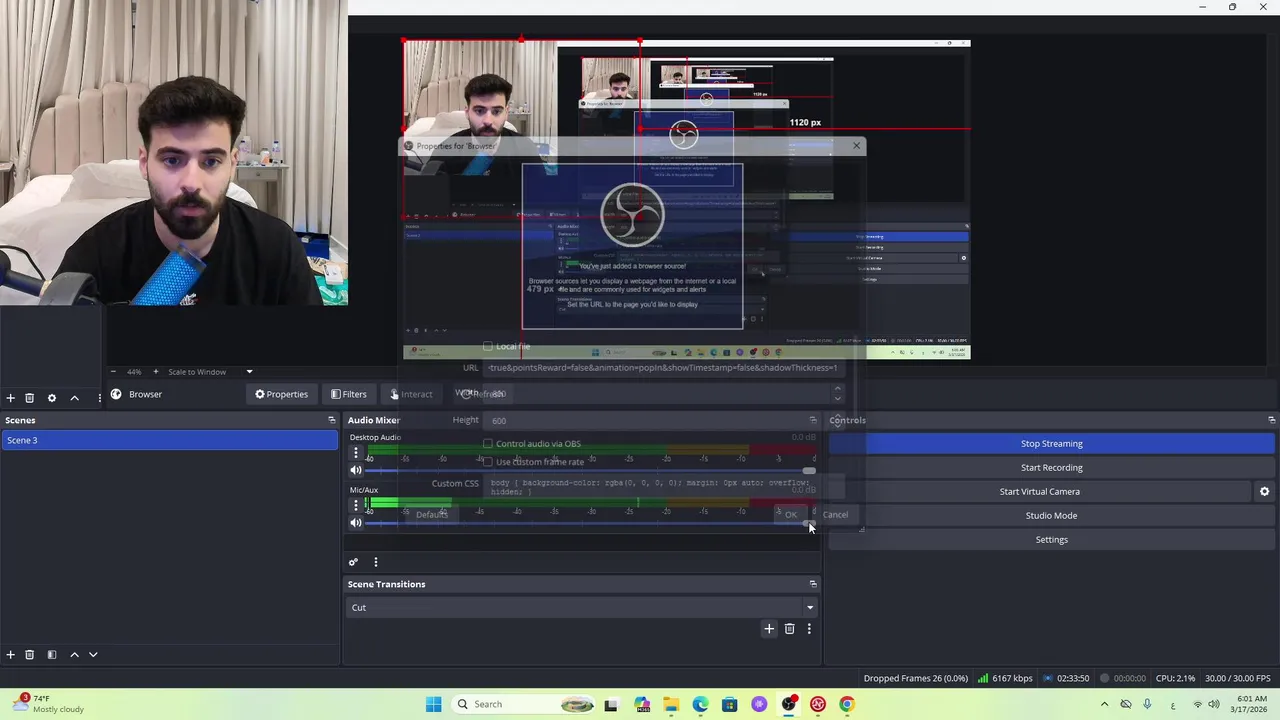Open virtual camera settings gear icon
The image size is (1280, 720).
click(x=1264, y=491)
